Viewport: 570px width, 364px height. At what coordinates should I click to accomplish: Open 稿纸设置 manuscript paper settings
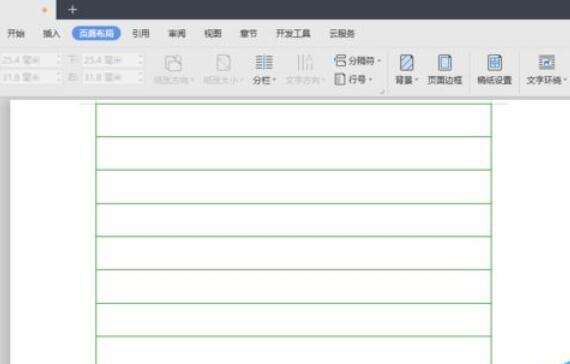pyautogui.click(x=495, y=70)
